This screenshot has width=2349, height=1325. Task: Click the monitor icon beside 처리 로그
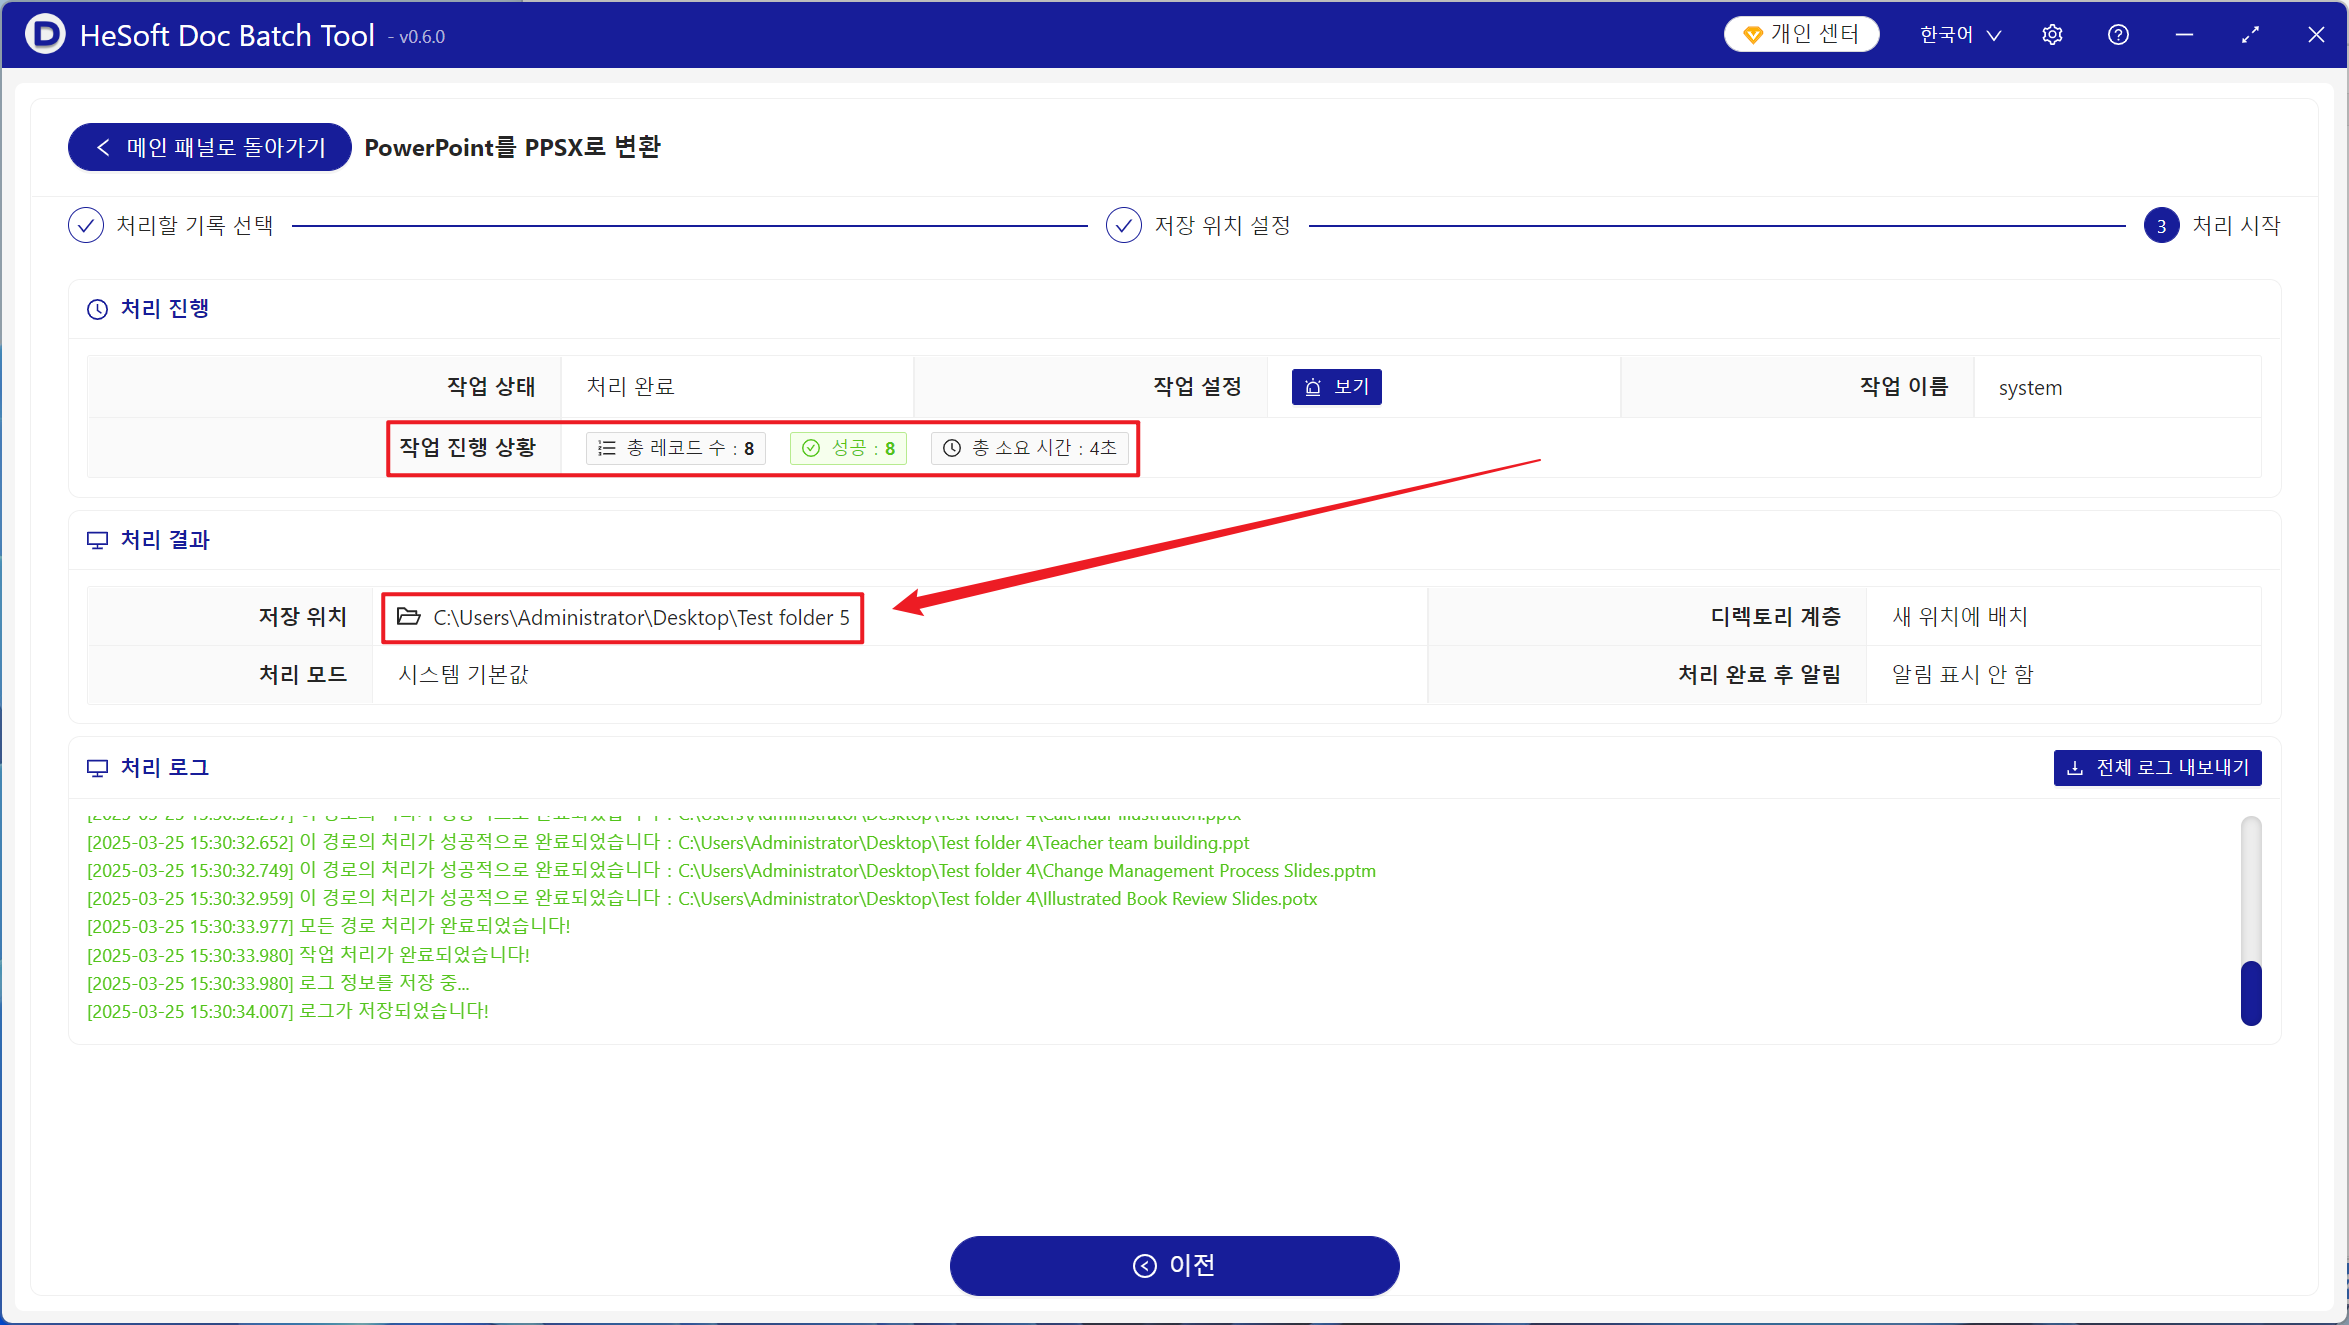tap(97, 768)
